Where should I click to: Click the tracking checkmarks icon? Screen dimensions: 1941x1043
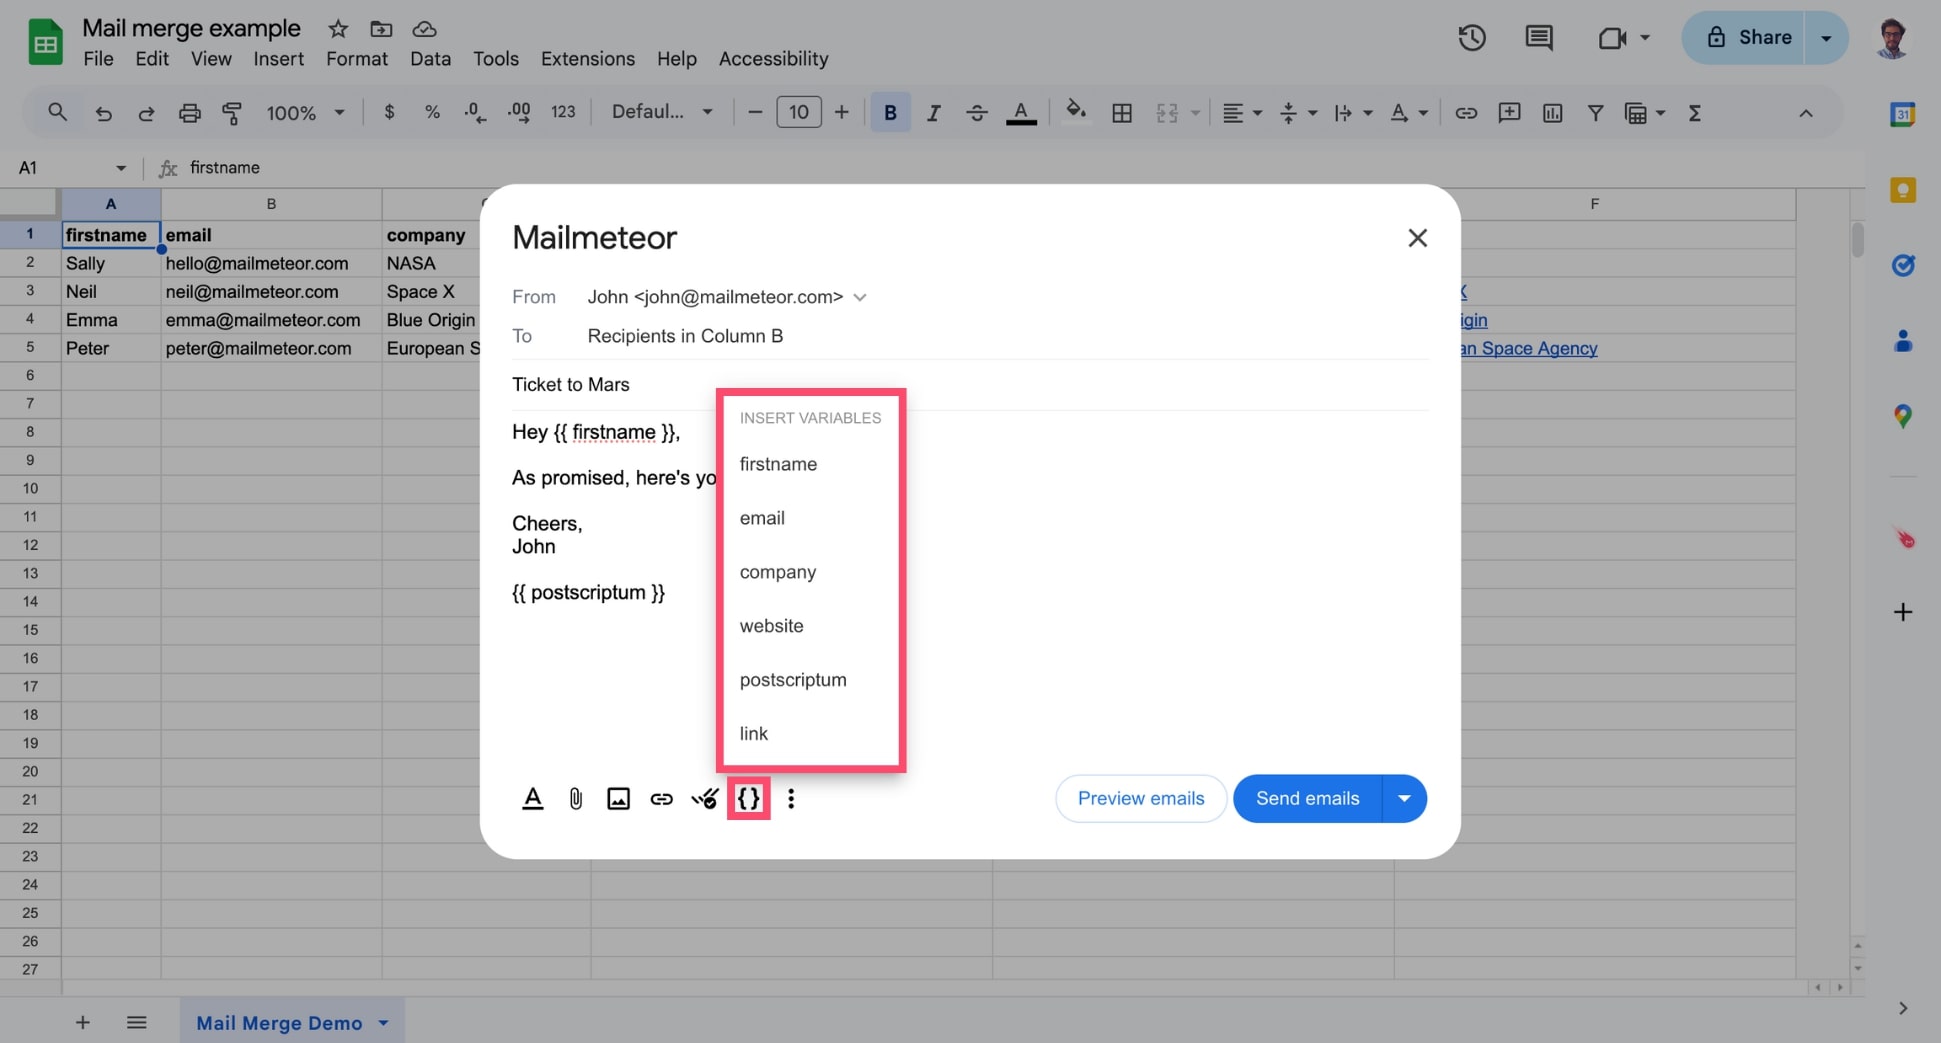pyautogui.click(x=704, y=798)
